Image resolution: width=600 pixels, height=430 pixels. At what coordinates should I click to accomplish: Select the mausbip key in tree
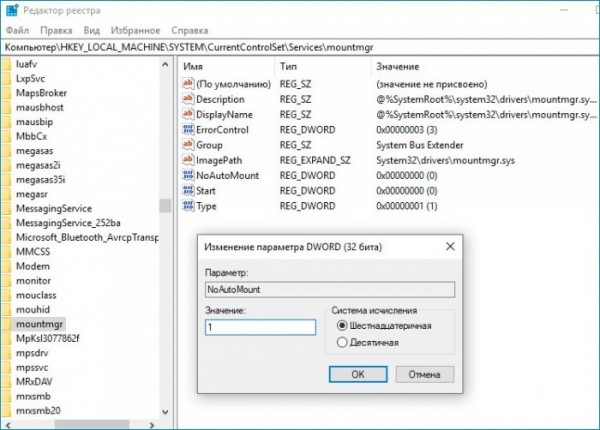click(34, 122)
